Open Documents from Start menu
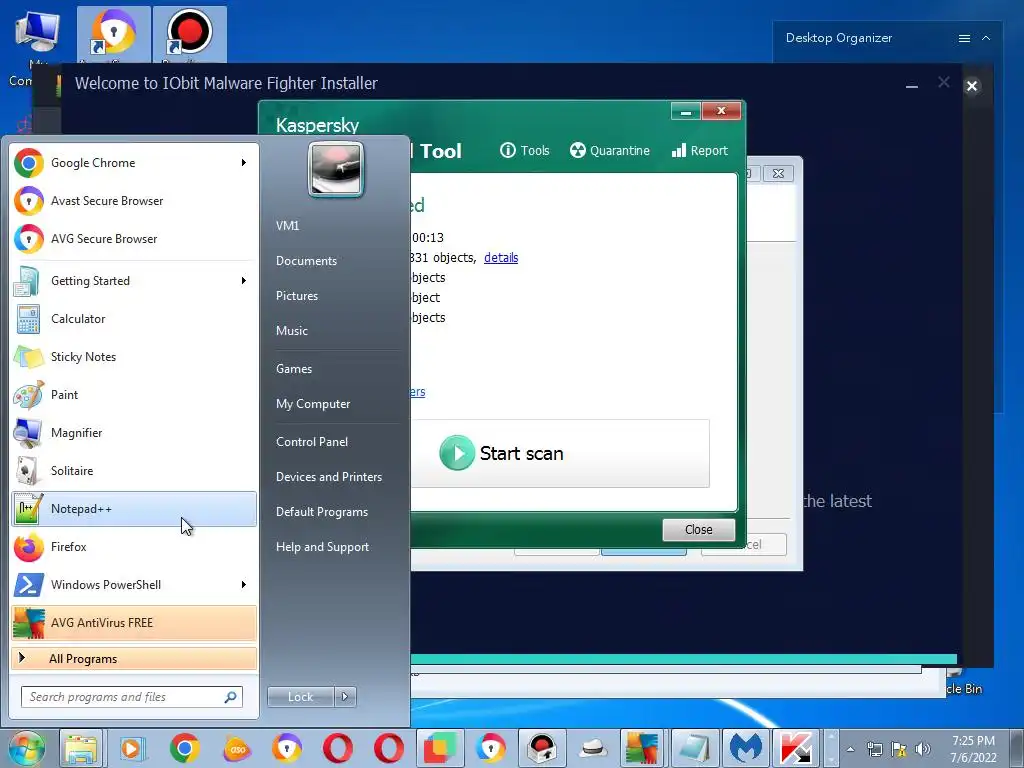Viewport: 1024px width, 768px height. (x=306, y=261)
